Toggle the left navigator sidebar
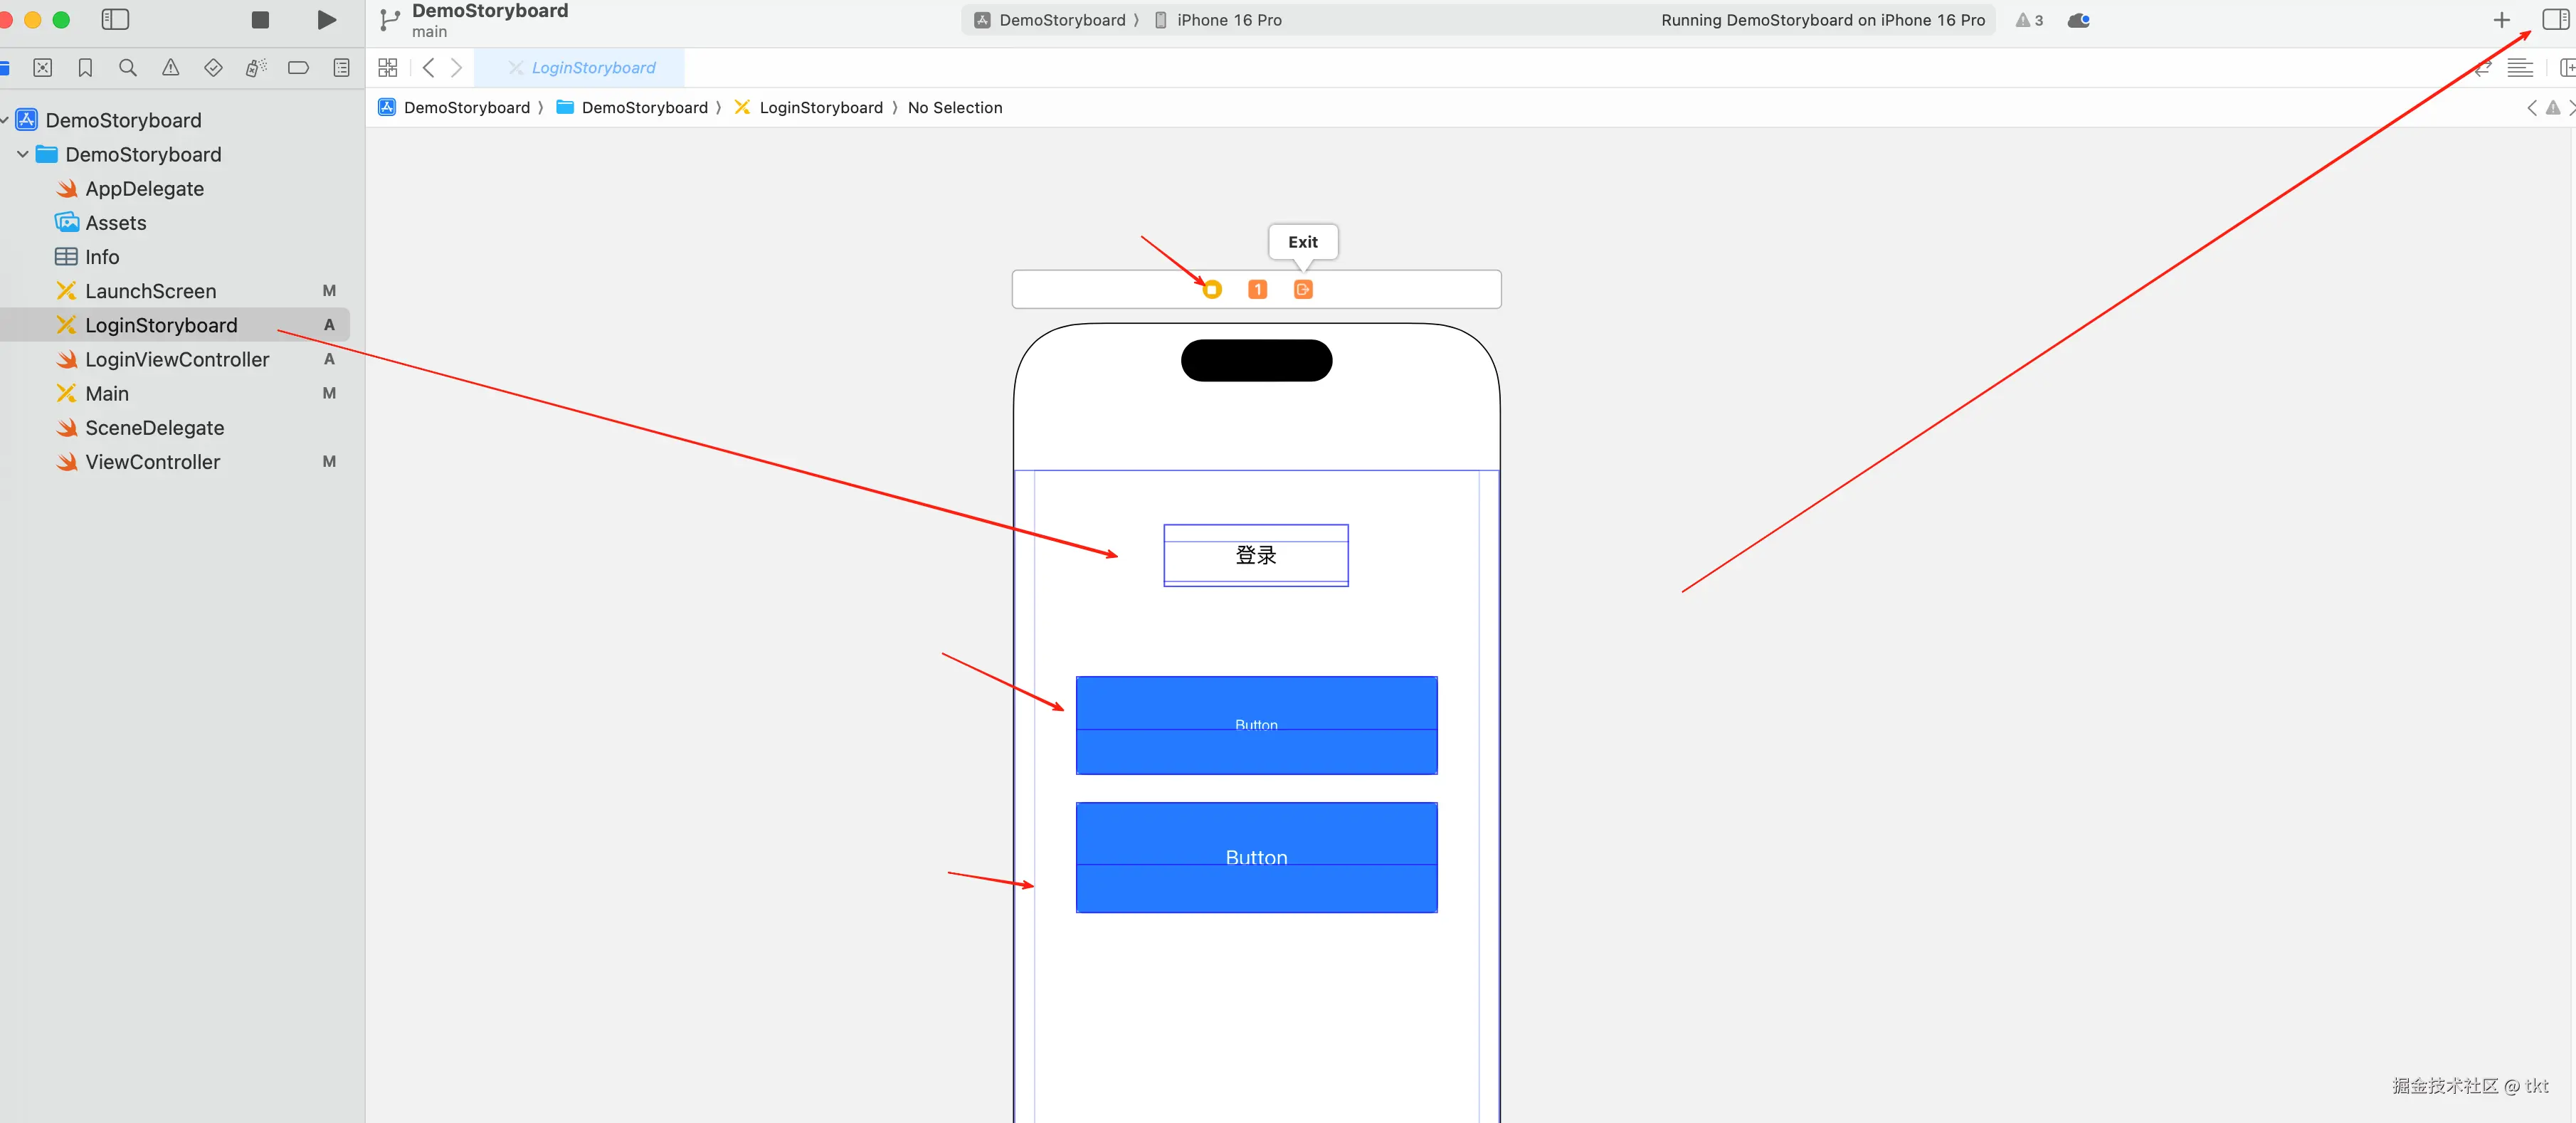 pyautogui.click(x=116, y=20)
